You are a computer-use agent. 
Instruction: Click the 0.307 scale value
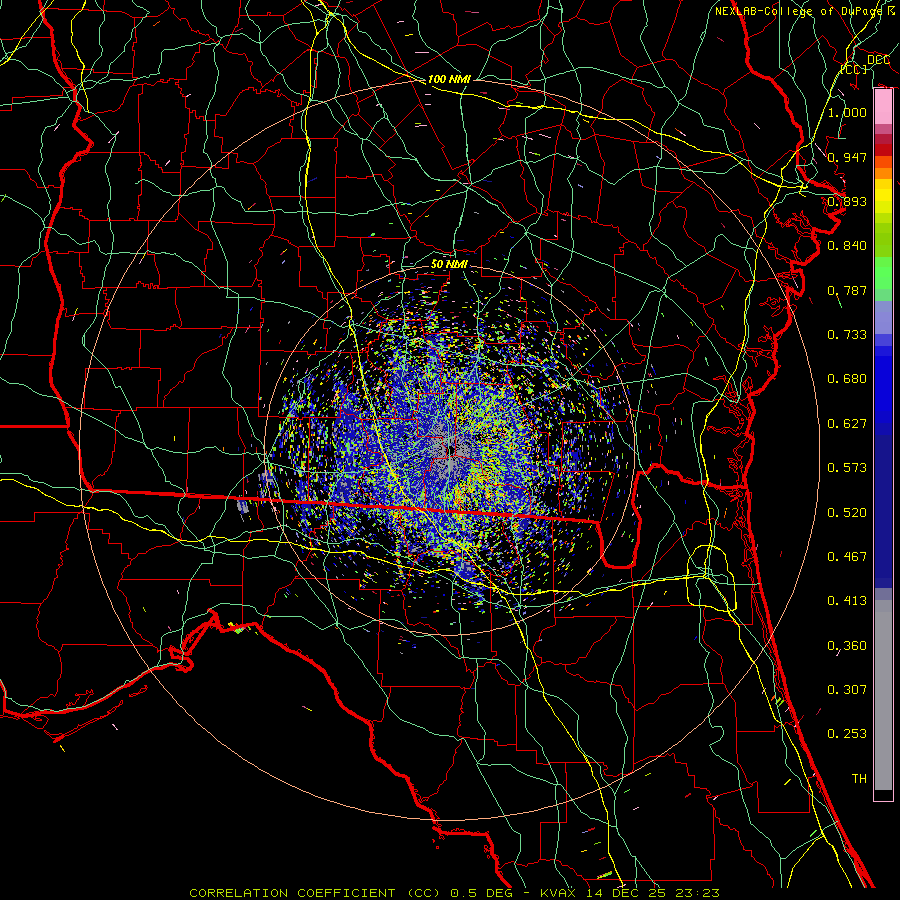pos(847,690)
